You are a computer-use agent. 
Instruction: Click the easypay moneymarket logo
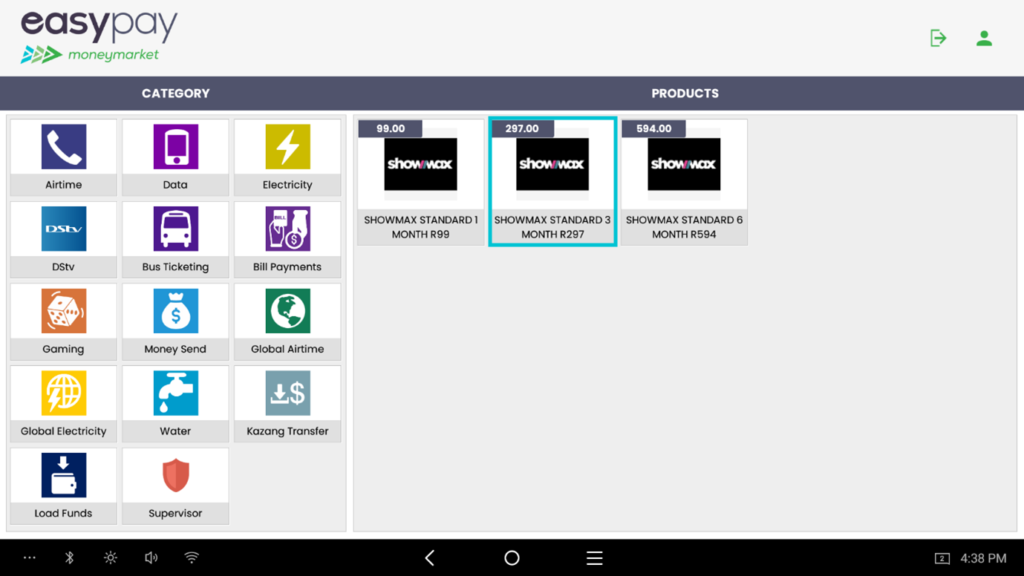[x=99, y=37]
